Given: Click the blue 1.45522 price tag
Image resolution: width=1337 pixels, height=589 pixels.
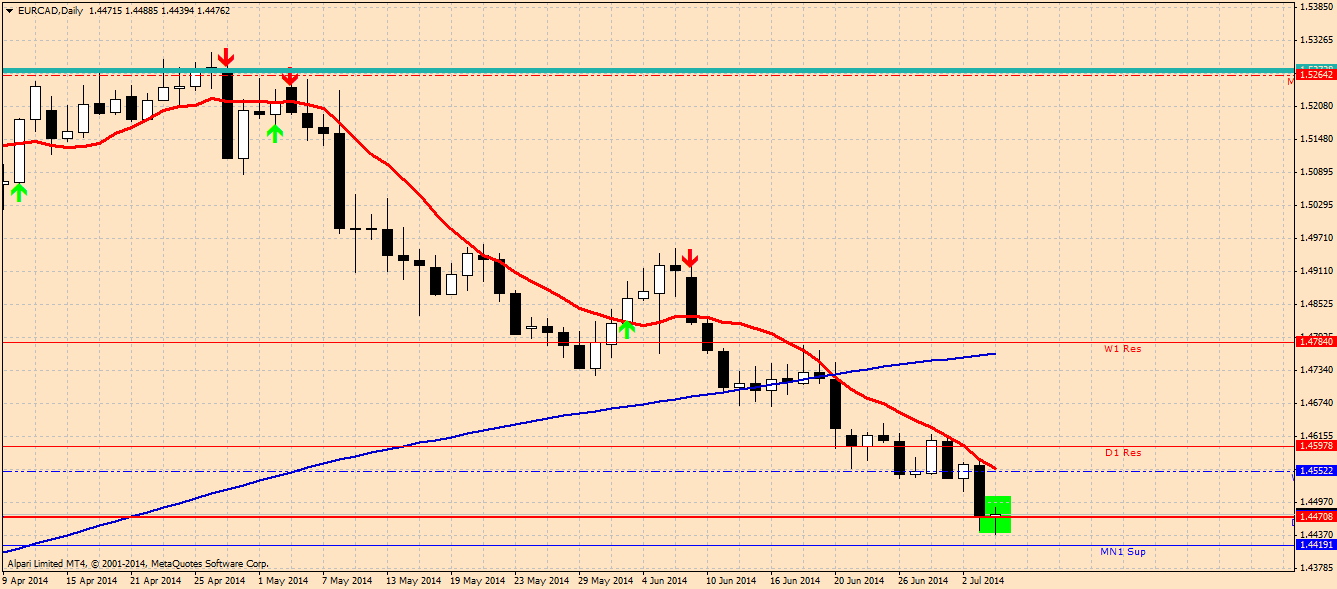Looking at the screenshot, I should click(x=1314, y=470).
